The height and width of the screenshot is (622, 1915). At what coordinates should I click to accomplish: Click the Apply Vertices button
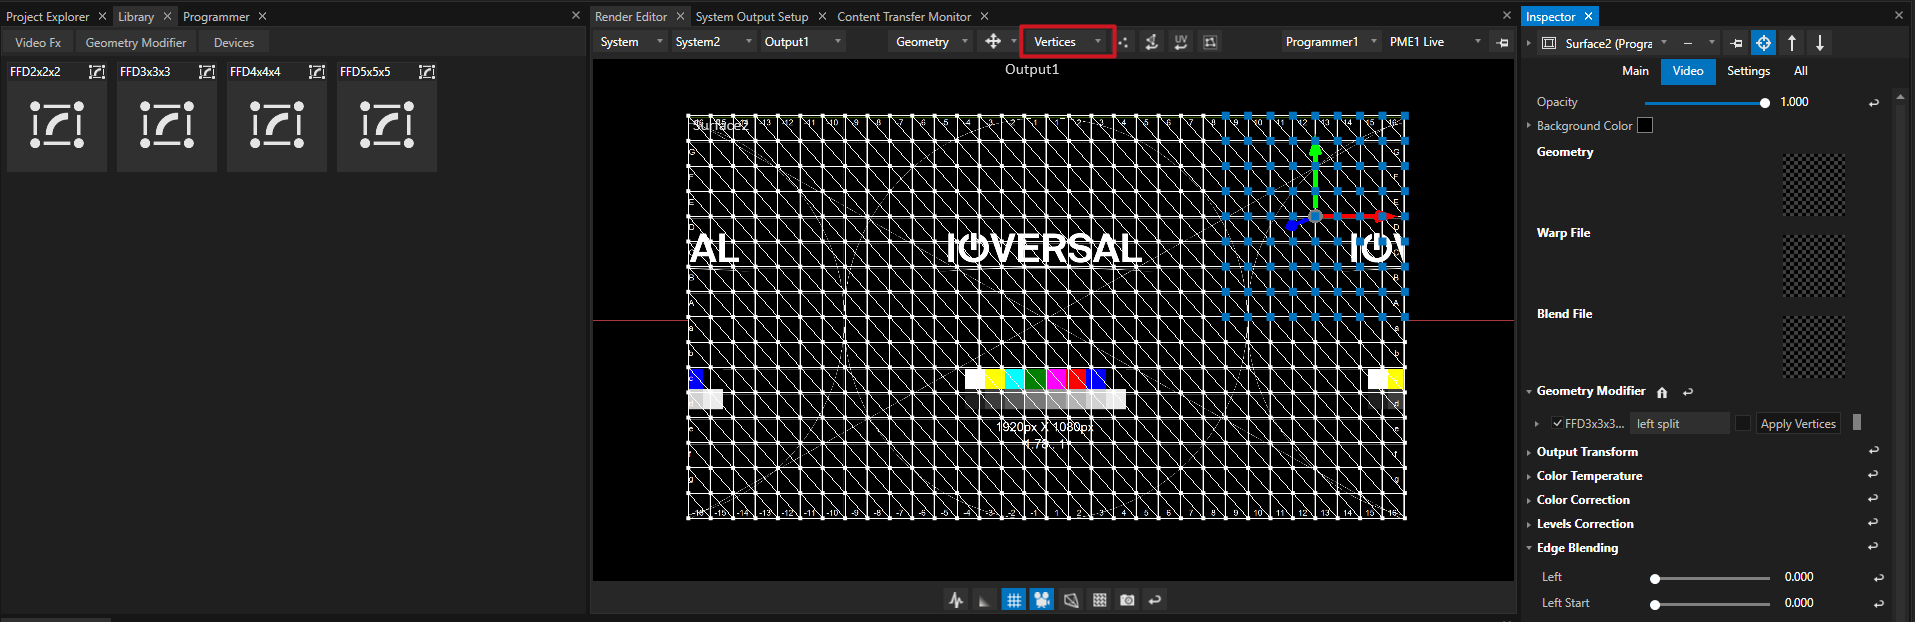[1798, 423]
